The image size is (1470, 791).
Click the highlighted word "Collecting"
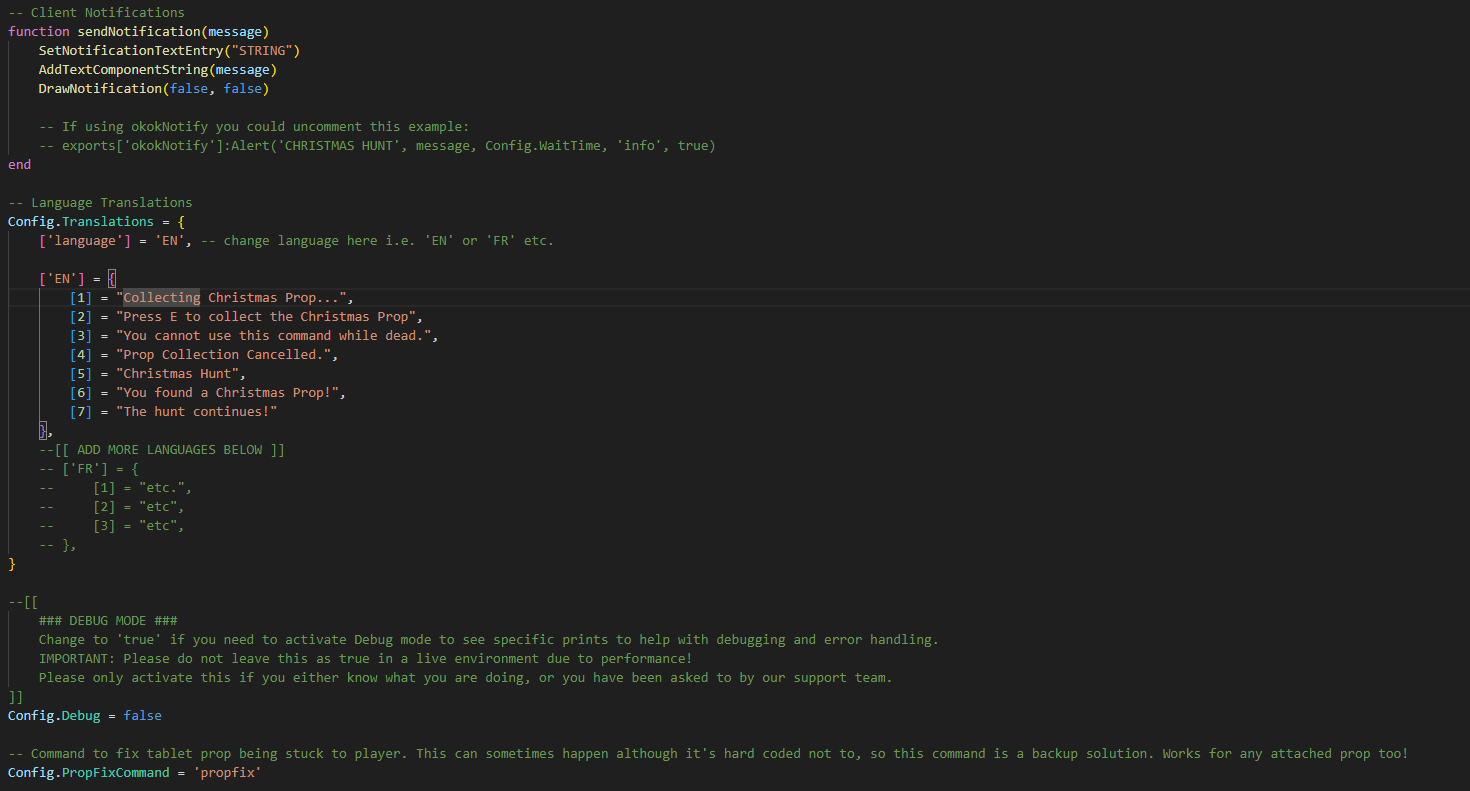(161, 298)
